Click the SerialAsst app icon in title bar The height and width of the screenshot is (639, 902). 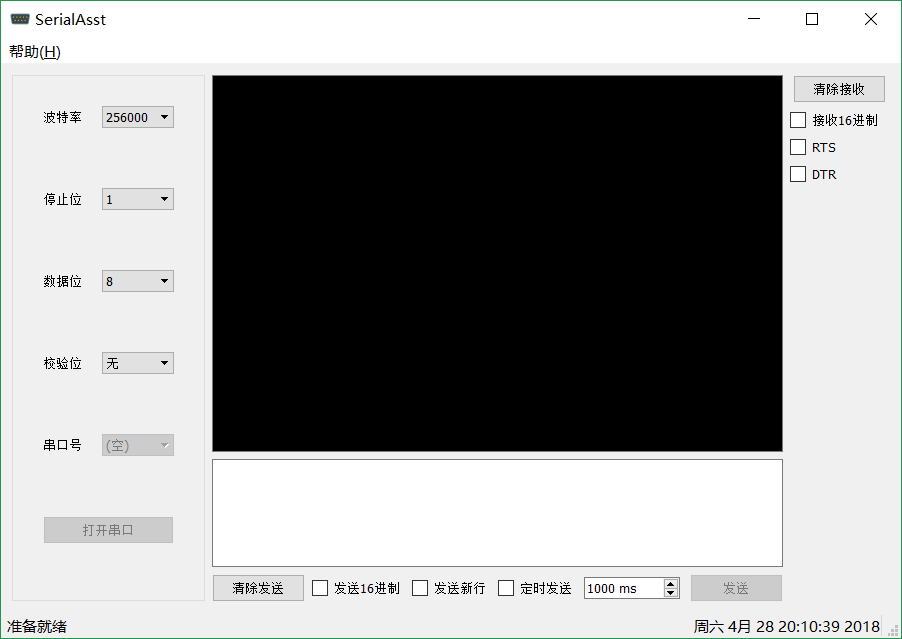point(20,19)
